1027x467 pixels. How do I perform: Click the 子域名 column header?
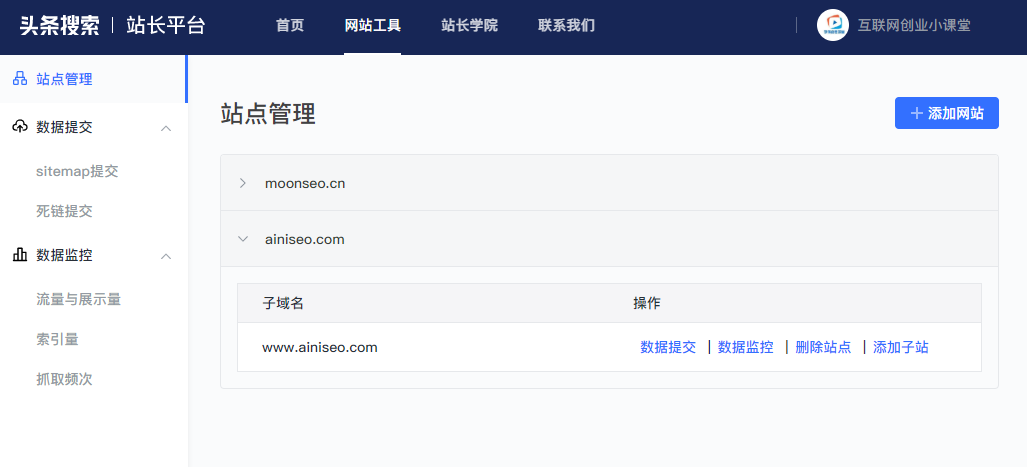[283, 303]
